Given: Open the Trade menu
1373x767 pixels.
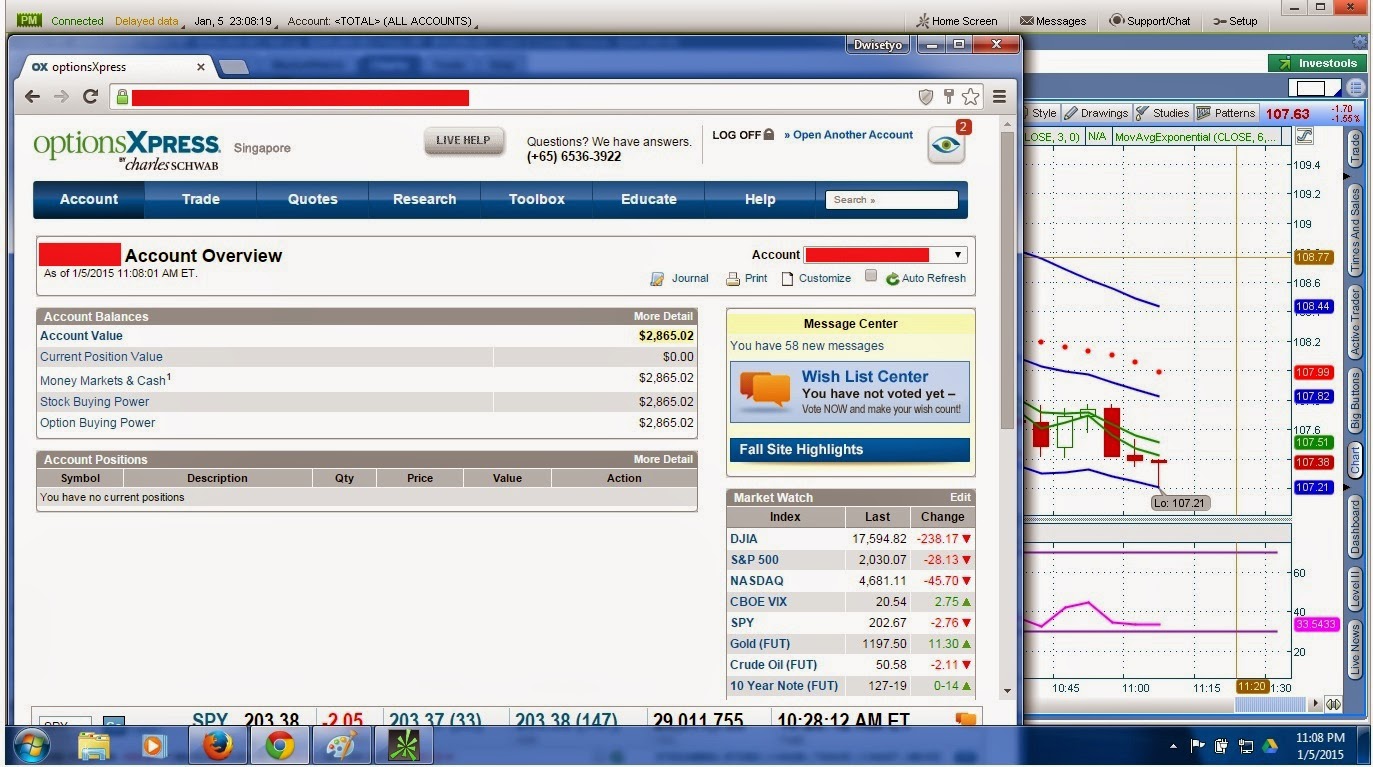Looking at the screenshot, I should tap(201, 199).
